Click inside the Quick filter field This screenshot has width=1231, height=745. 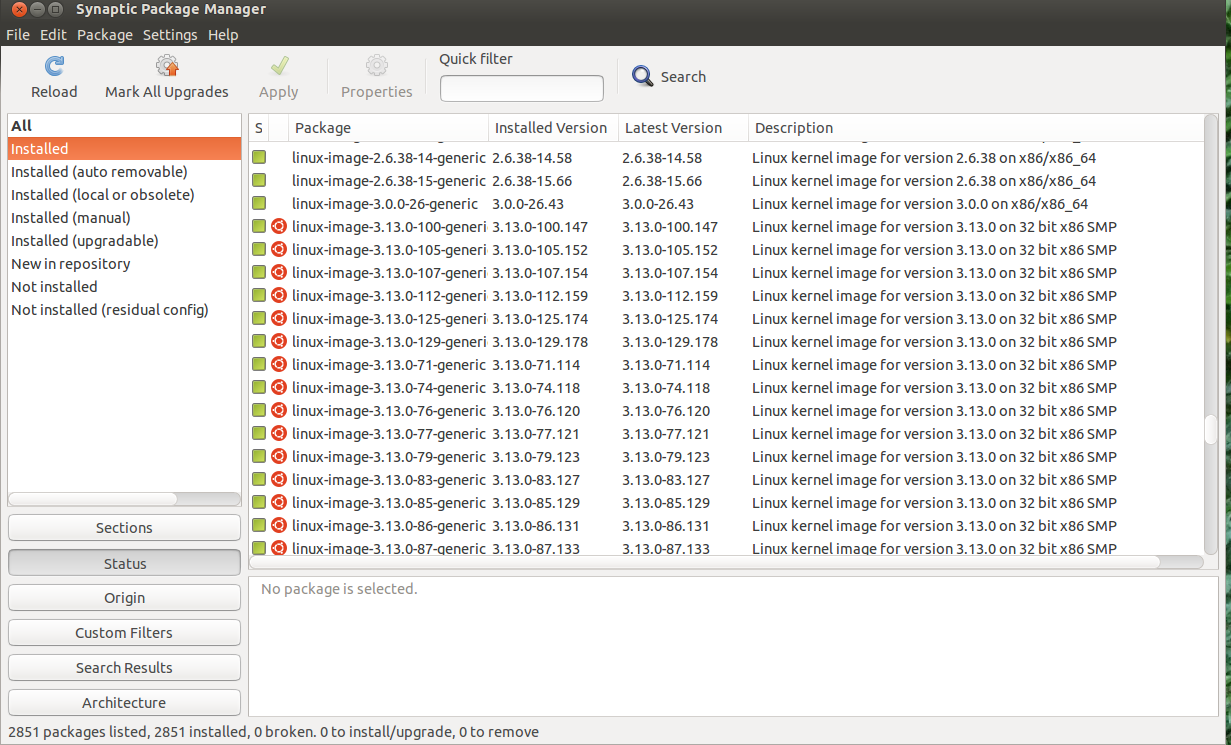(x=522, y=89)
